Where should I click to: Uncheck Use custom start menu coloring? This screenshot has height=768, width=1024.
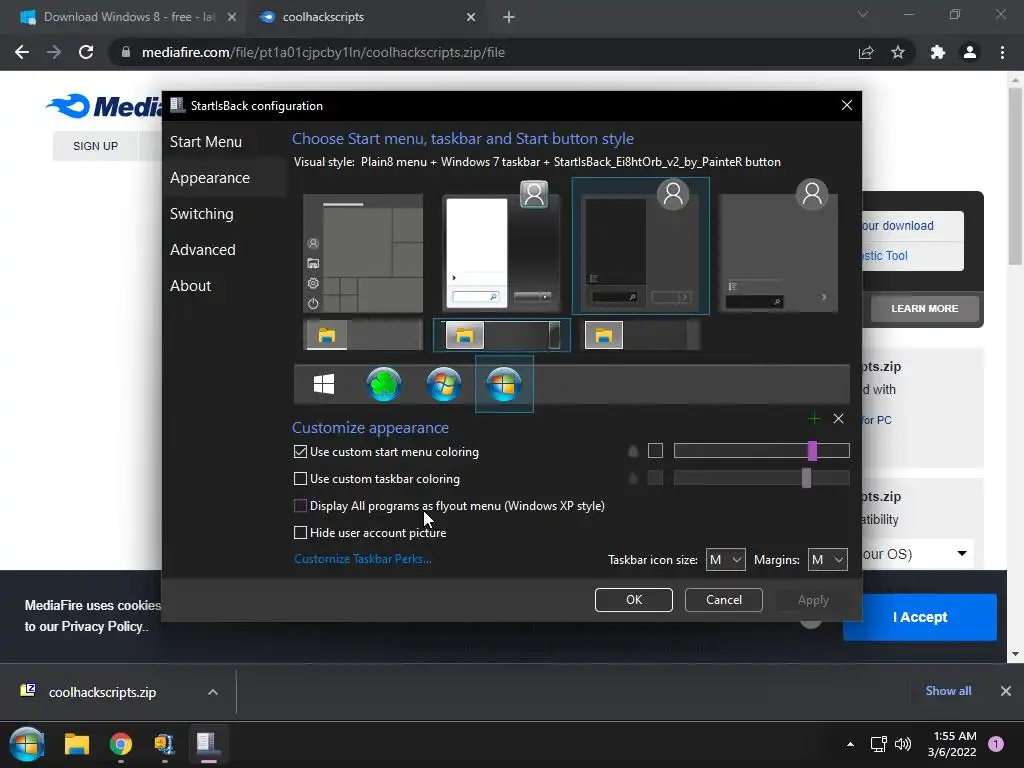point(300,451)
